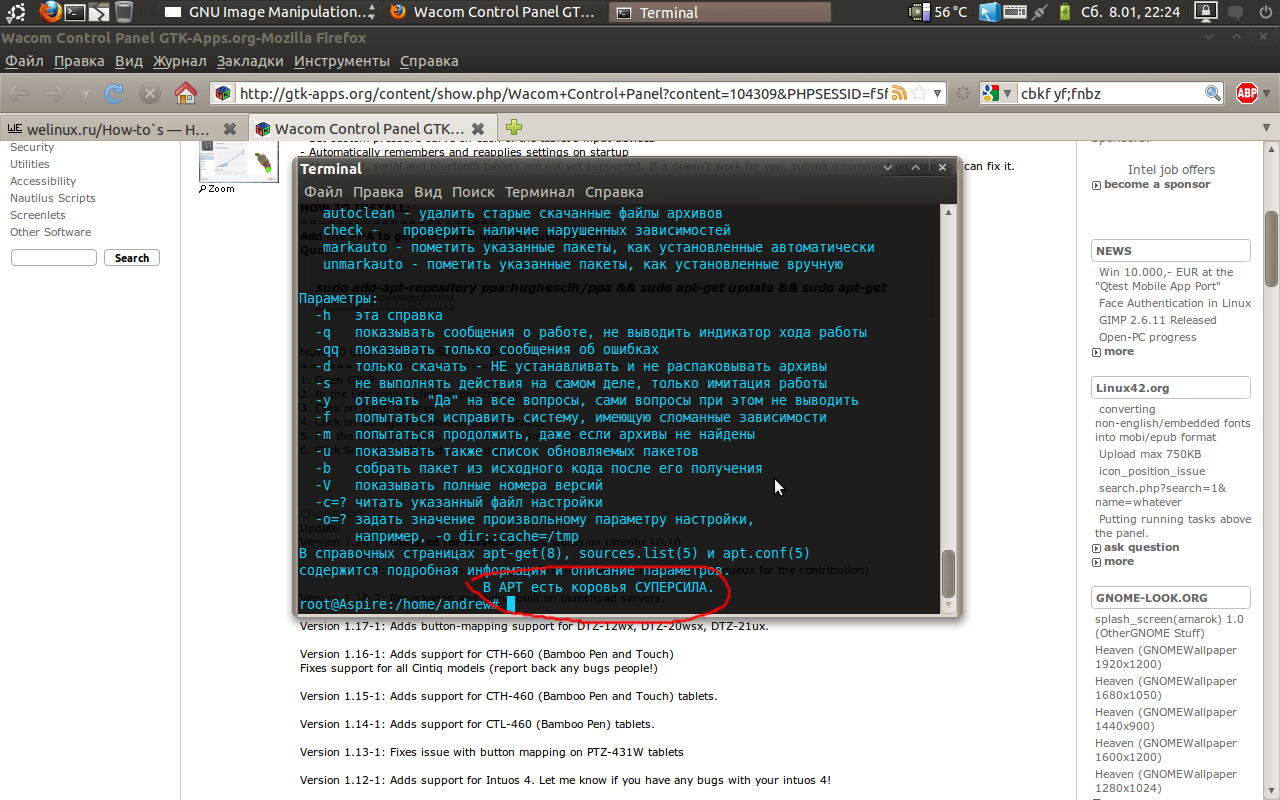Click the Firefox home button

(x=185, y=93)
